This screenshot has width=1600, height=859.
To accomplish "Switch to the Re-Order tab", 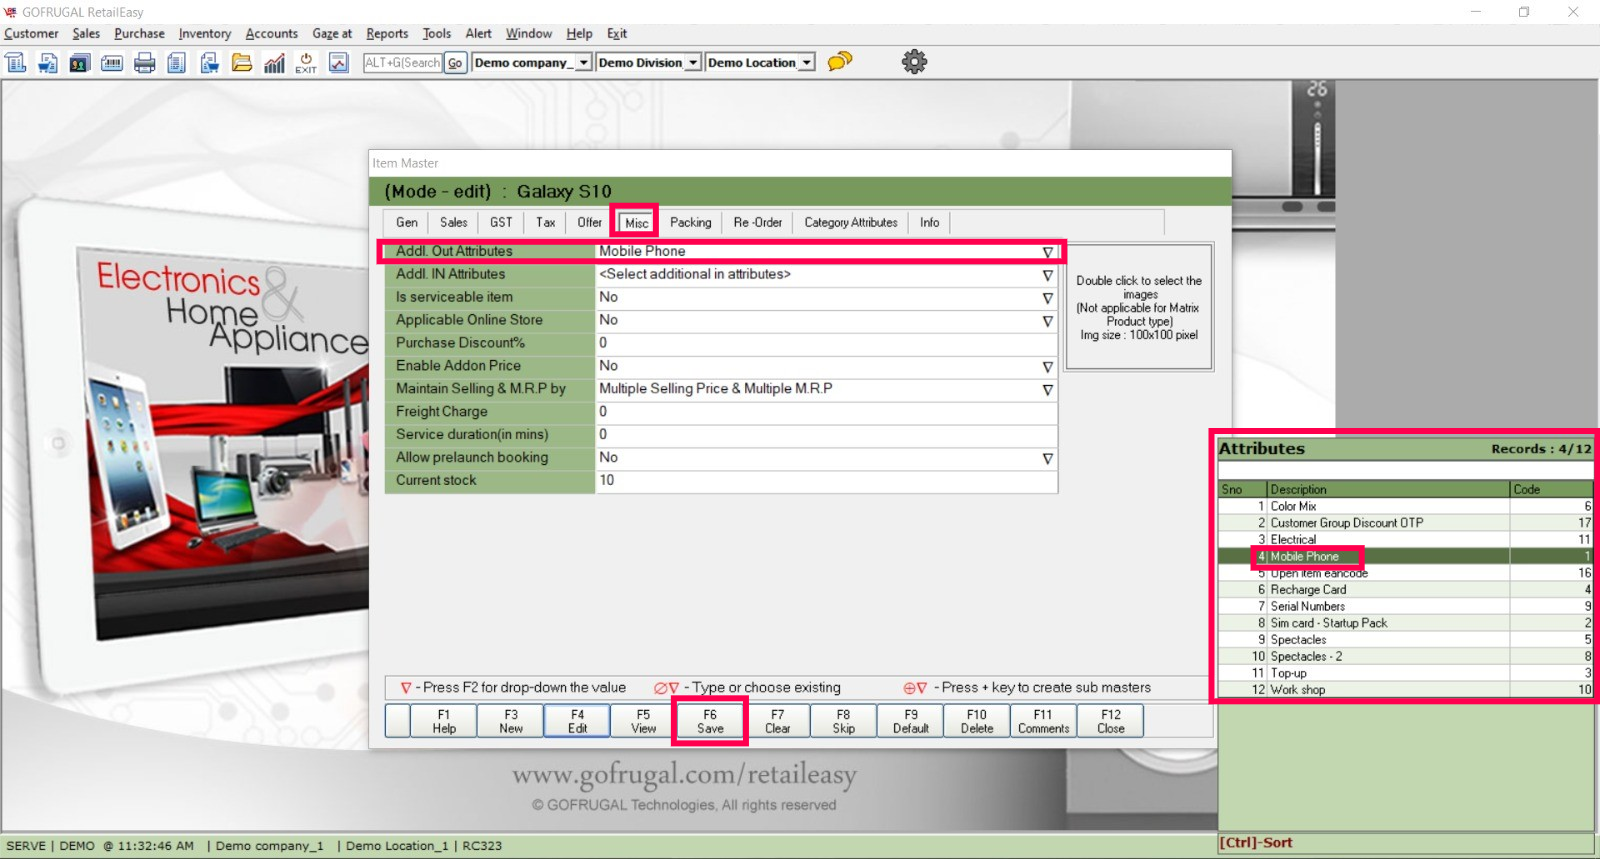I will pos(758,223).
